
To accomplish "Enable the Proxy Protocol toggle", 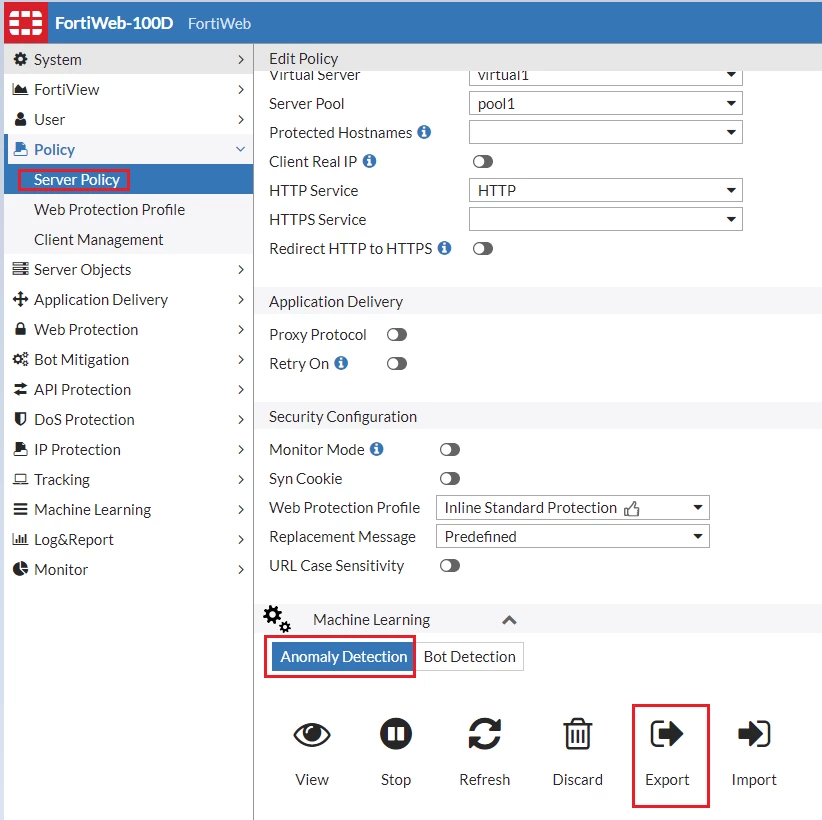I will click(397, 335).
